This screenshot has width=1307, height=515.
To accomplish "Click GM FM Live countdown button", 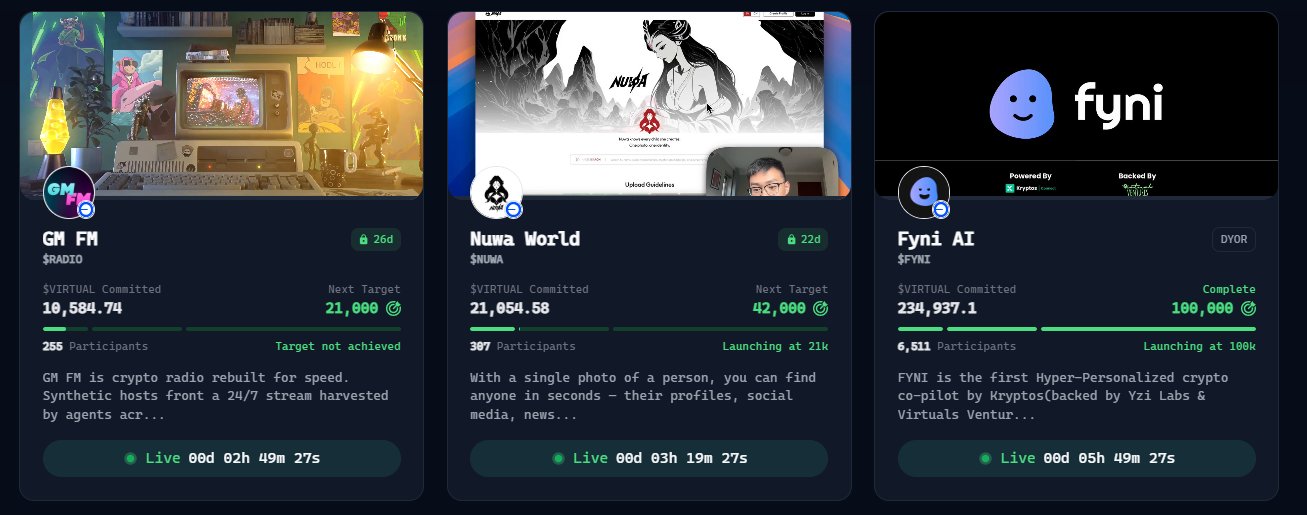I will [222, 458].
